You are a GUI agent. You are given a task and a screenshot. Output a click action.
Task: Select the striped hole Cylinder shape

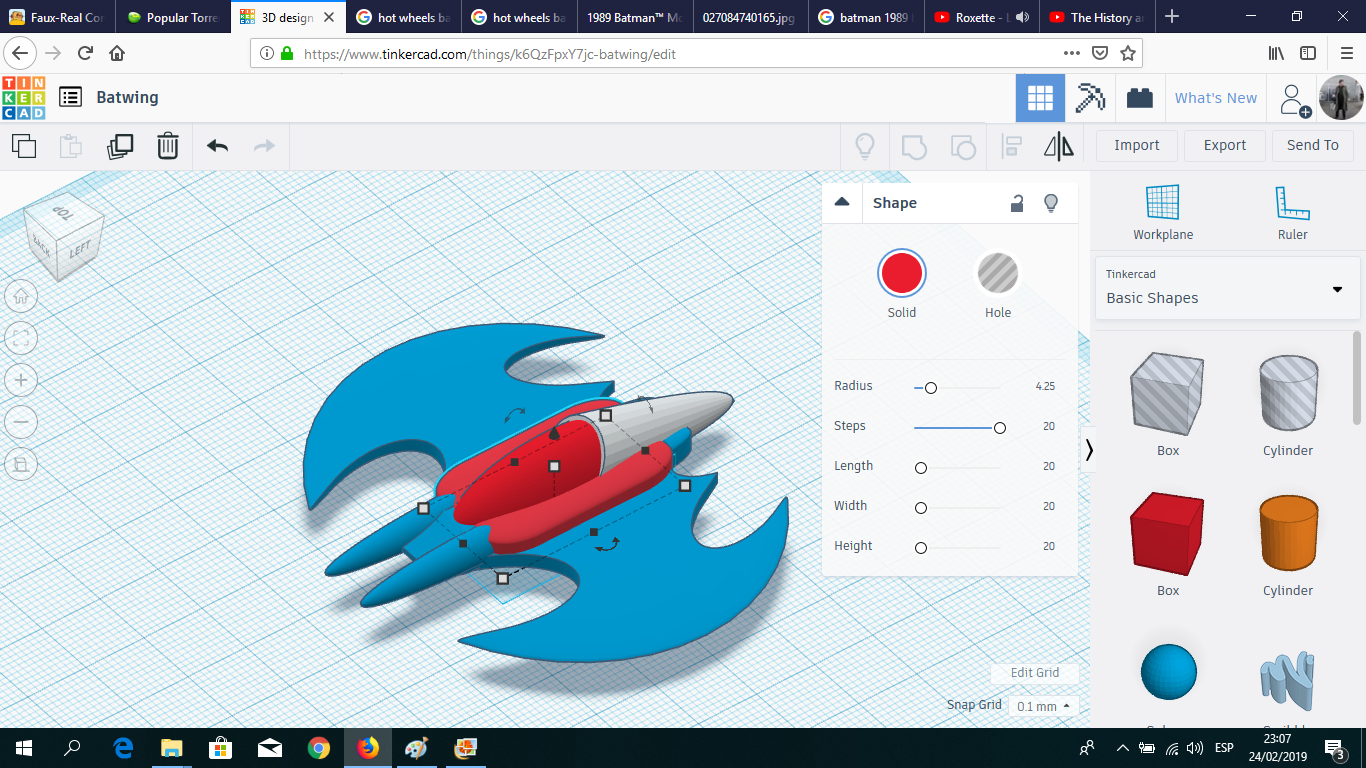pyautogui.click(x=1287, y=394)
